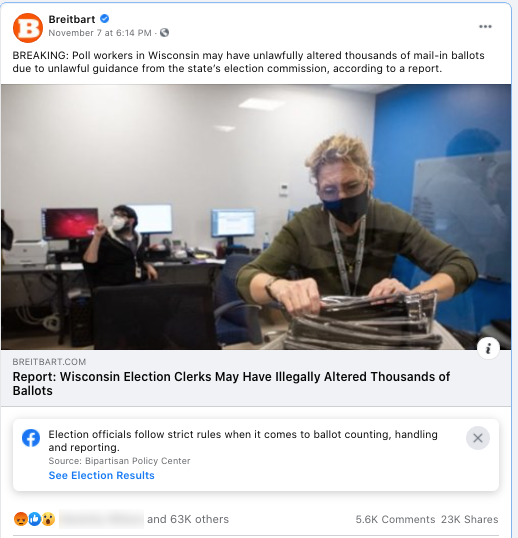Open the Breitbart page name link

[72, 19]
